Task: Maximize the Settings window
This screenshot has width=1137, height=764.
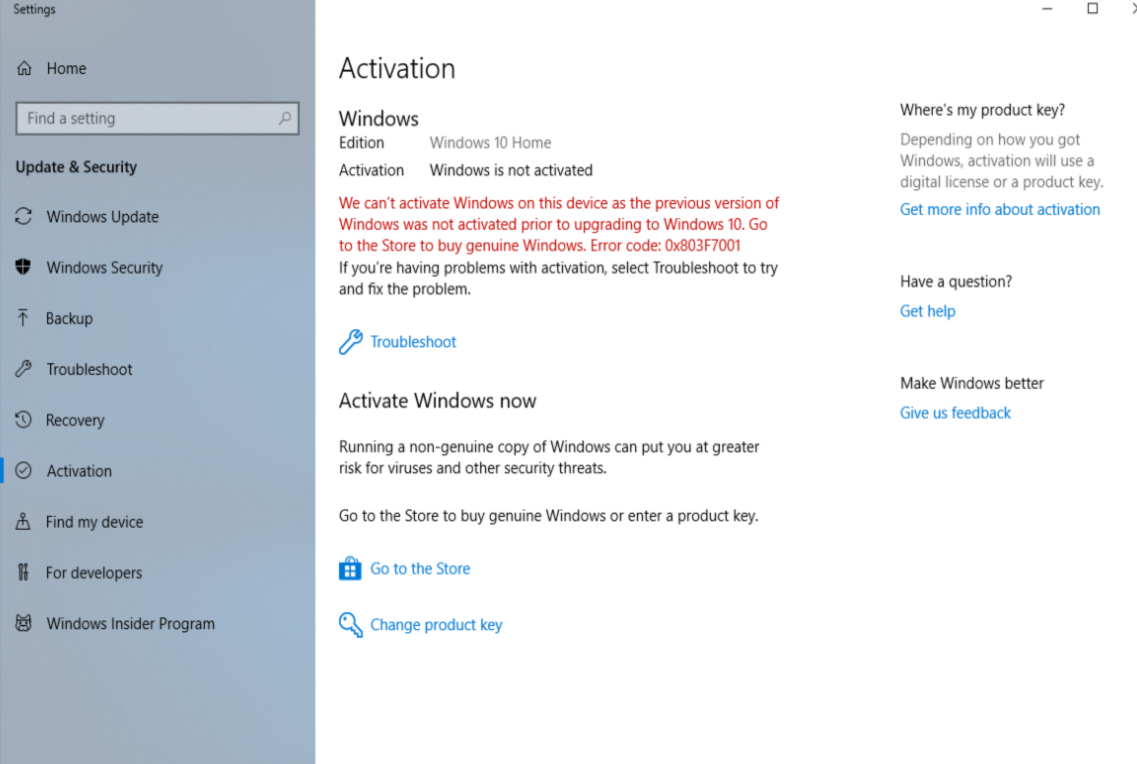Action: click(x=1092, y=9)
